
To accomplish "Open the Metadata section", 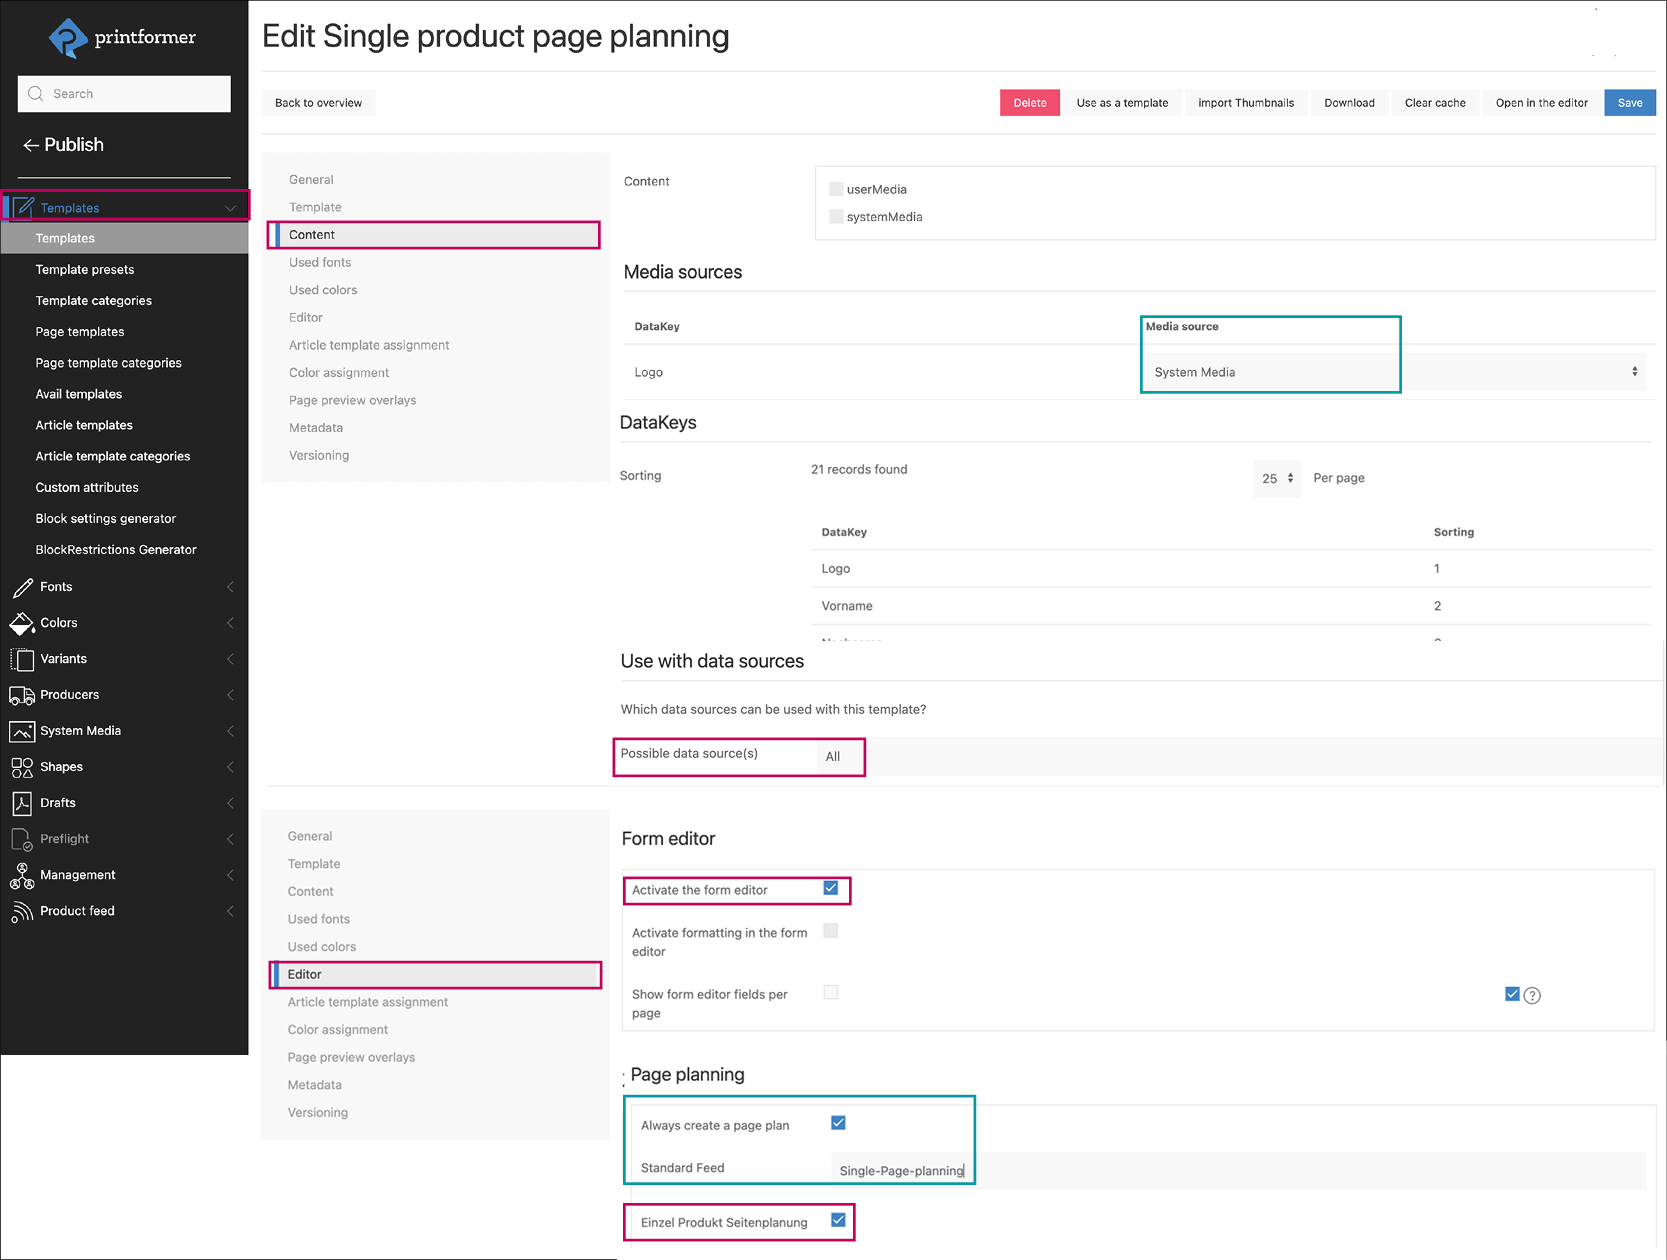I will tap(316, 427).
